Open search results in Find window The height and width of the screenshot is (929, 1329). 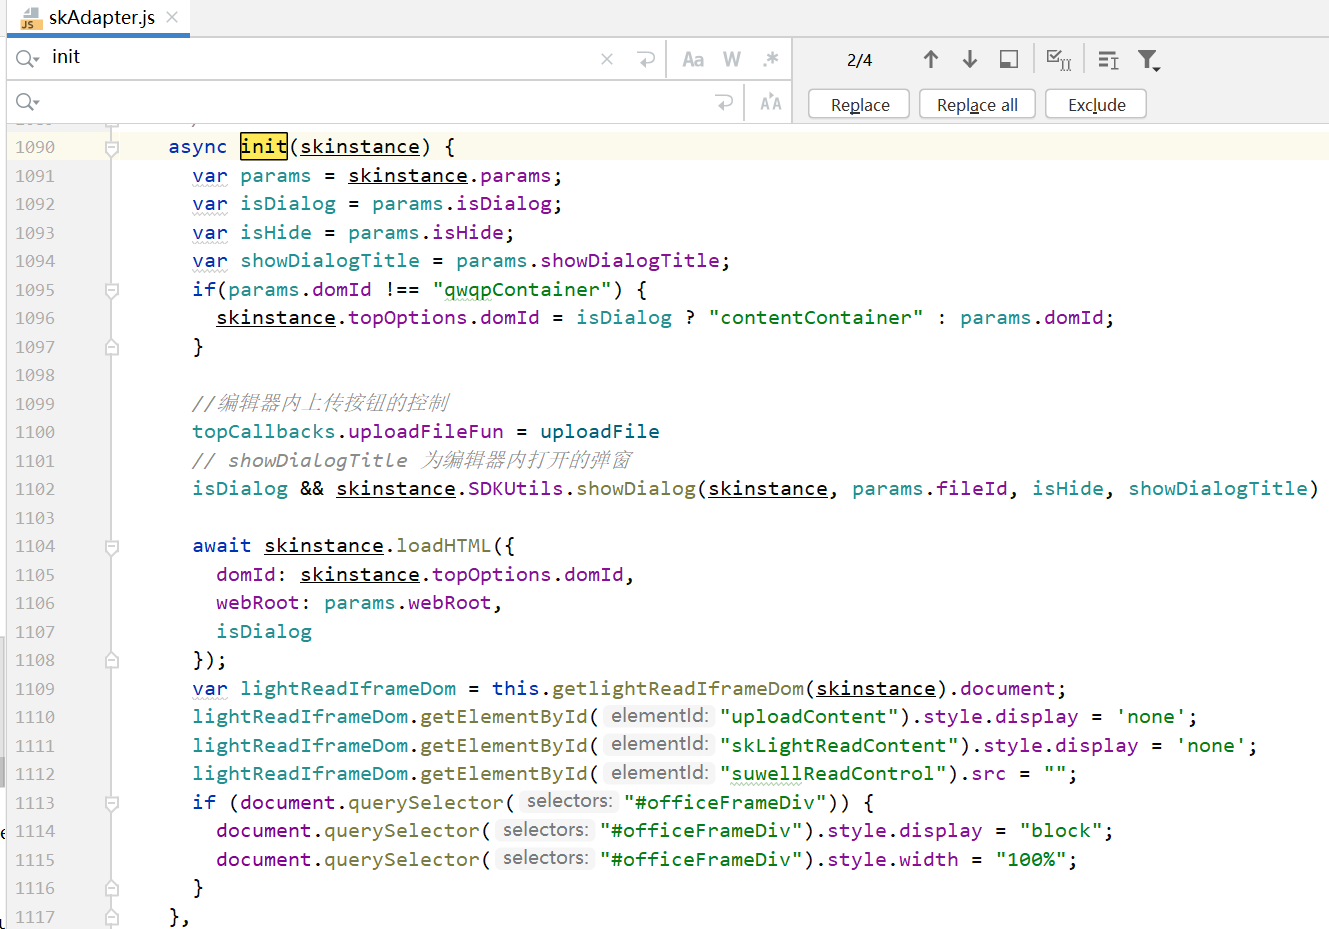[1009, 60]
